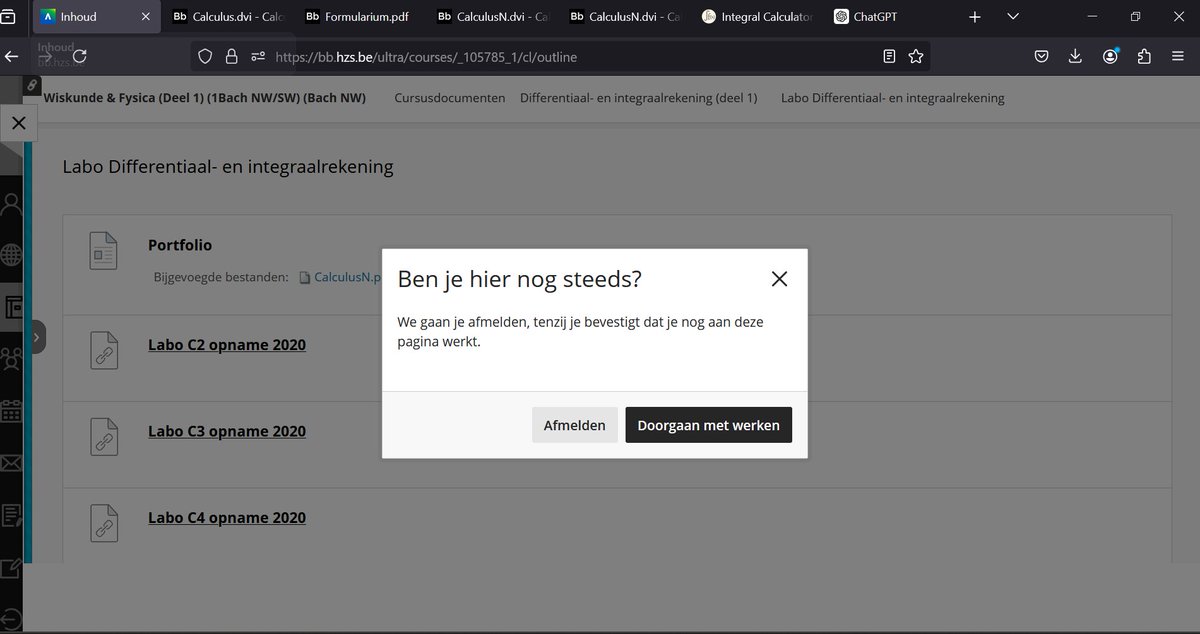Screen dimensions: 1200x634
Task: Open the profile icon in the sidebar
Action: [11, 205]
